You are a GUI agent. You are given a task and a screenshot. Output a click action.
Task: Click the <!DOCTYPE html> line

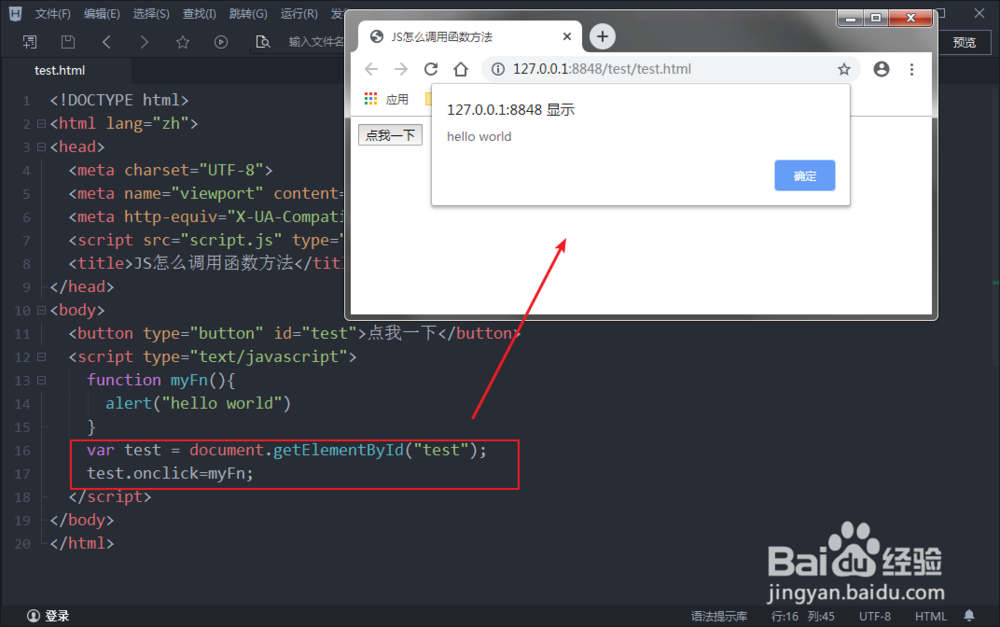[119, 100]
